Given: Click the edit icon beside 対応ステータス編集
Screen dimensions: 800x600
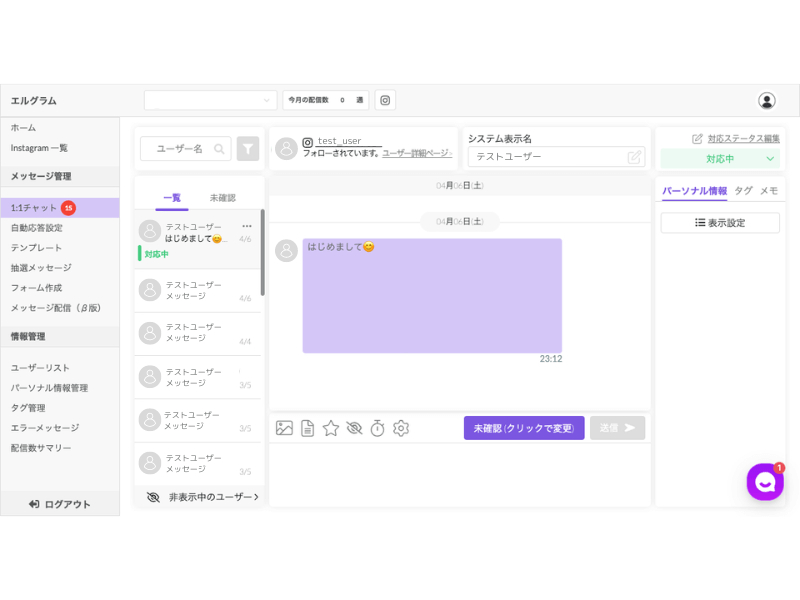Looking at the screenshot, I should point(697,138).
